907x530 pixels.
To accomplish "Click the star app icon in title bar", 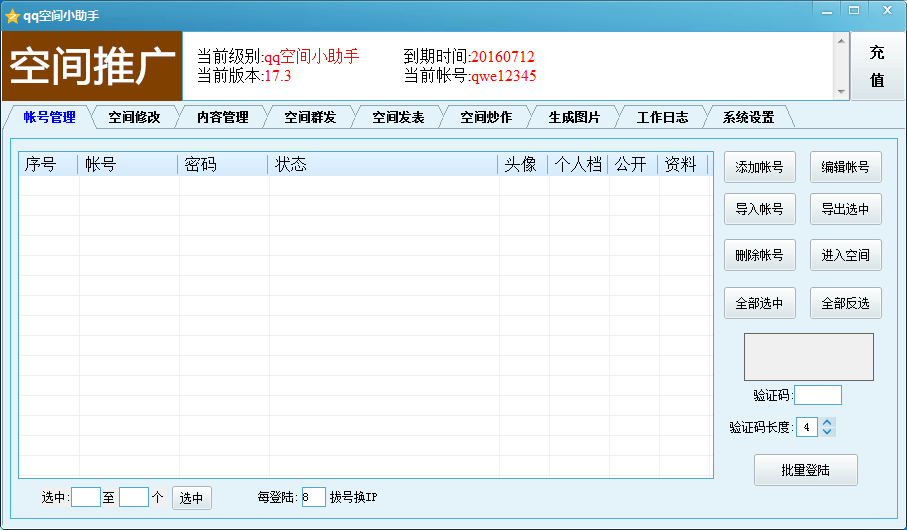I will pyautogui.click(x=12, y=16).
